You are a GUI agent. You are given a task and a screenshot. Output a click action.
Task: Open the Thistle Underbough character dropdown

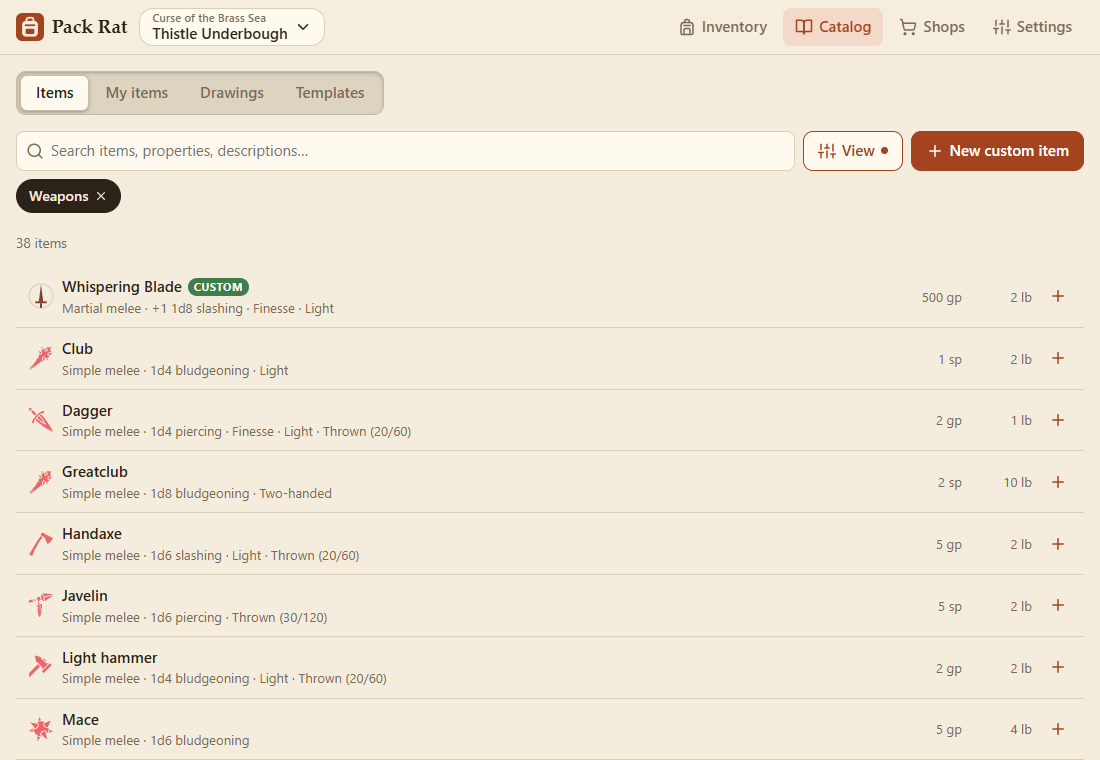232,27
